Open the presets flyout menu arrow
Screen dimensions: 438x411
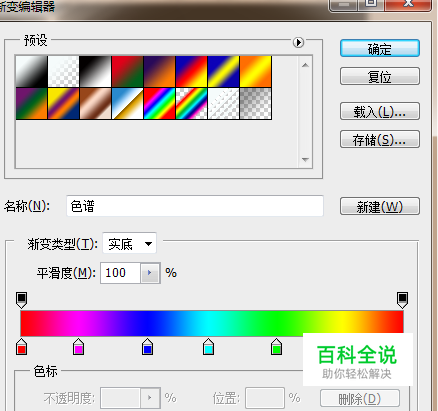click(298, 42)
